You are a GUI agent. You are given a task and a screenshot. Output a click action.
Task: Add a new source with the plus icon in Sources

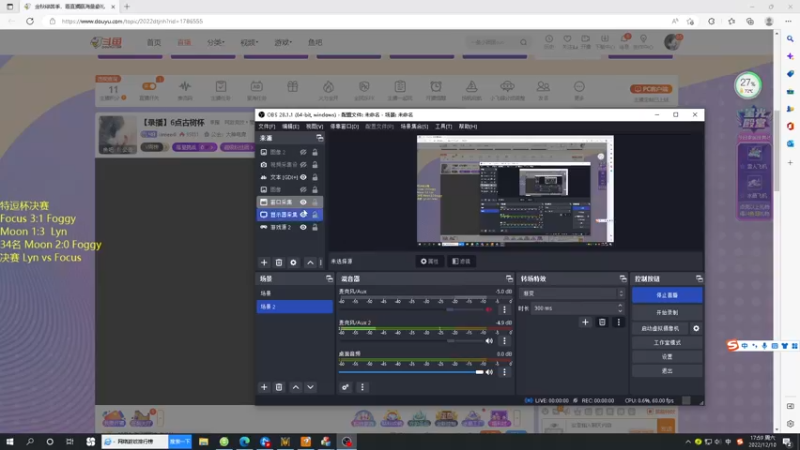click(x=264, y=262)
